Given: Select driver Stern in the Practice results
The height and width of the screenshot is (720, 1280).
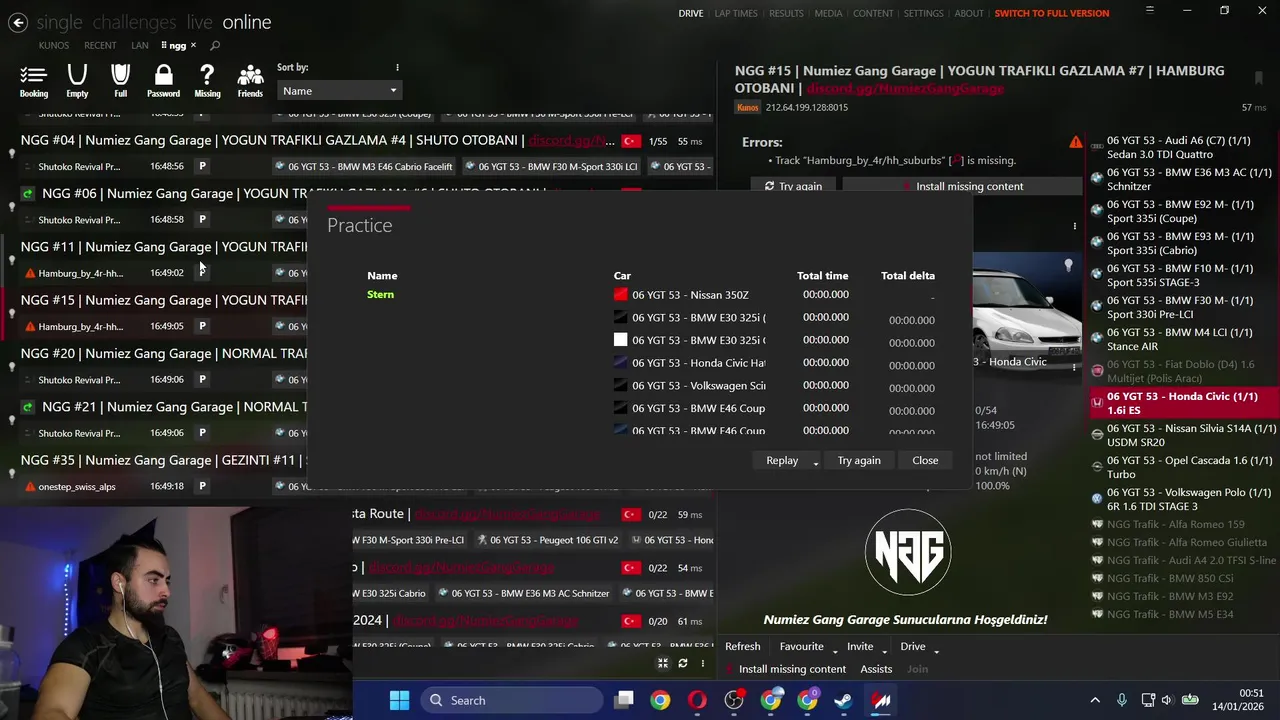Looking at the screenshot, I should [x=380, y=294].
